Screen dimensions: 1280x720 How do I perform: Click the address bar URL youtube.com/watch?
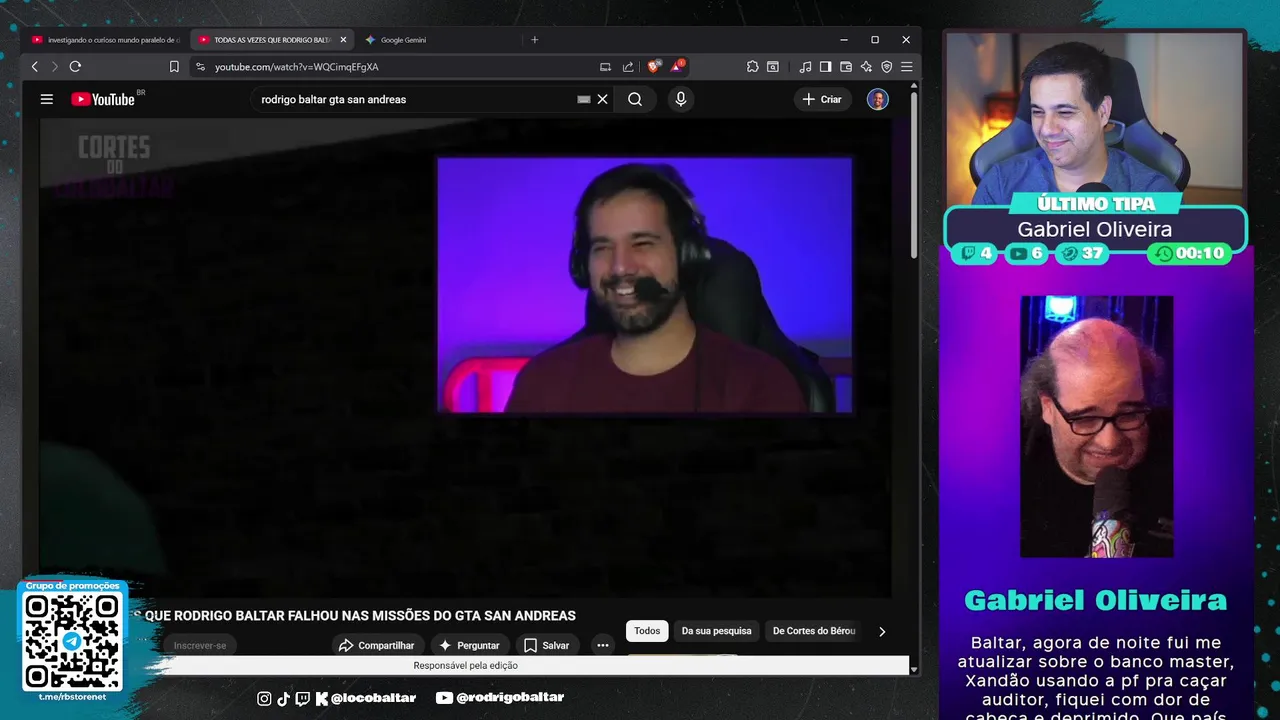click(x=296, y=67)
